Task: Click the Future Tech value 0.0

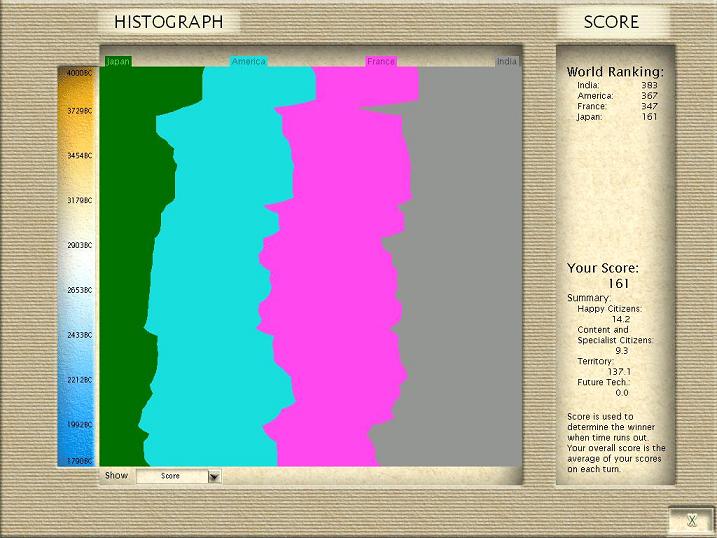Action: pos(622,393)
